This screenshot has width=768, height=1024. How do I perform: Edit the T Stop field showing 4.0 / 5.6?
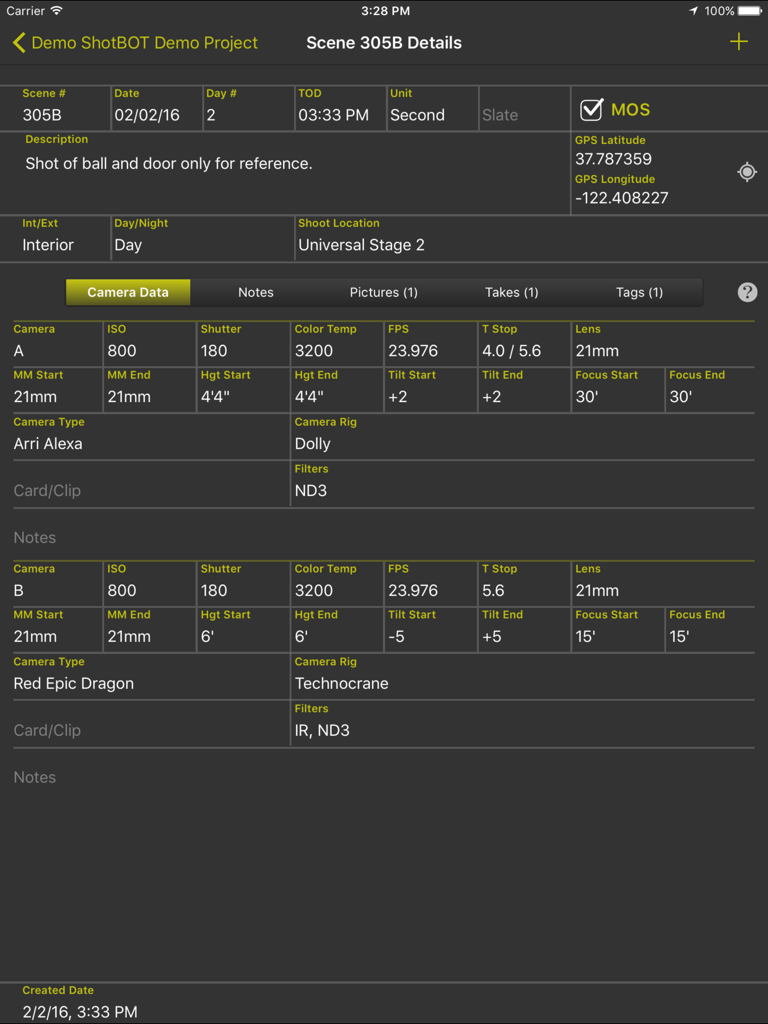pyautogui.click(x=510, y=351)
